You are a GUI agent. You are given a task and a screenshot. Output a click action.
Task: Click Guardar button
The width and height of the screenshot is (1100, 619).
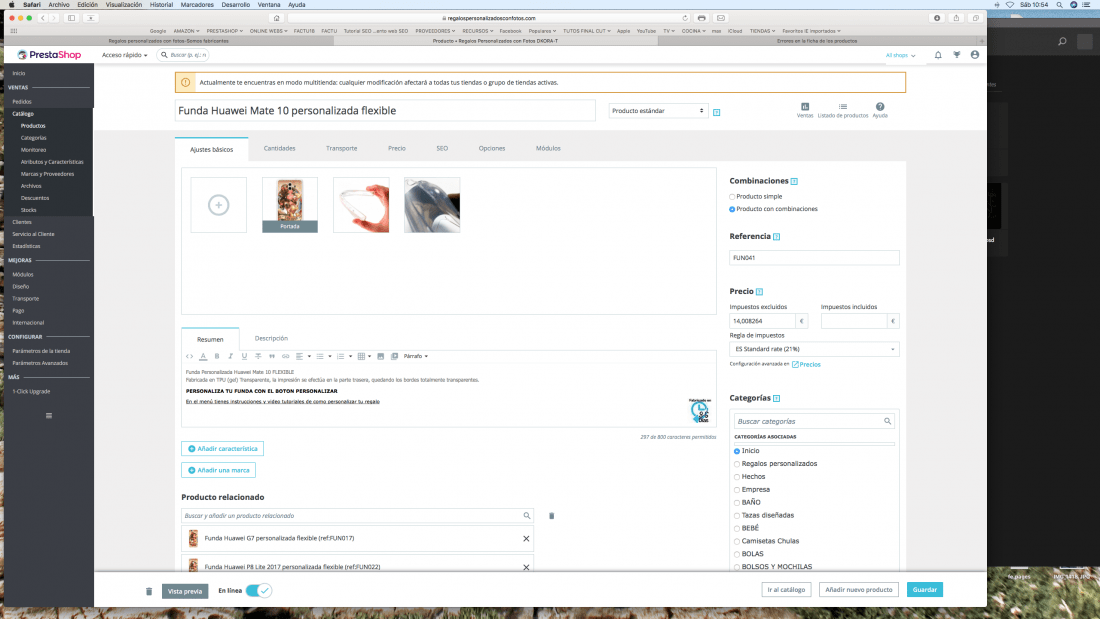pos(925,590)
